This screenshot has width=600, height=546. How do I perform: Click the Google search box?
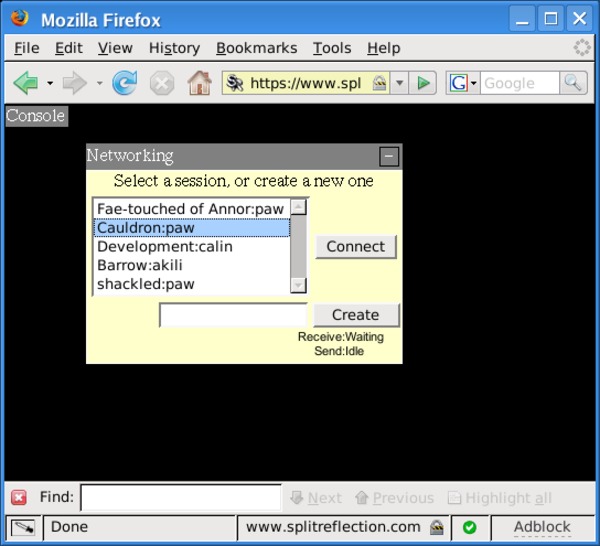(520, 83)
